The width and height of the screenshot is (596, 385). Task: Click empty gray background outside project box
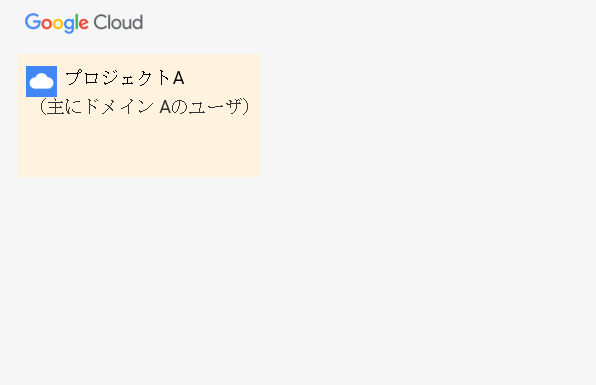(x=418, y=228)
